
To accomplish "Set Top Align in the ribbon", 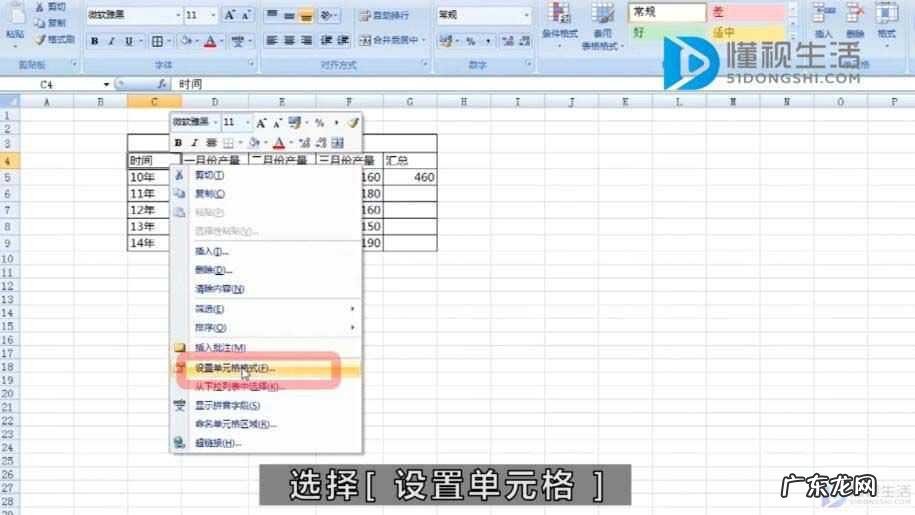I will click(272, 15).
